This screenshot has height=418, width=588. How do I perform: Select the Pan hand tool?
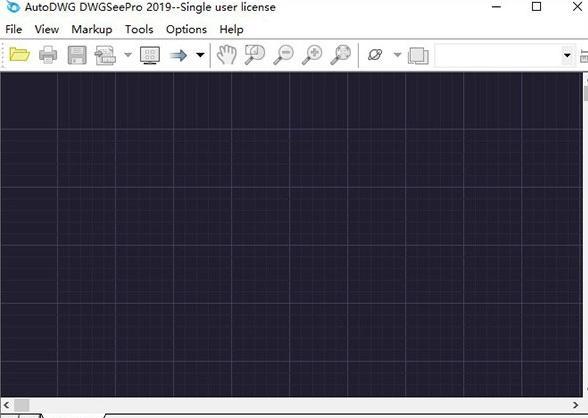click(226, 55)
